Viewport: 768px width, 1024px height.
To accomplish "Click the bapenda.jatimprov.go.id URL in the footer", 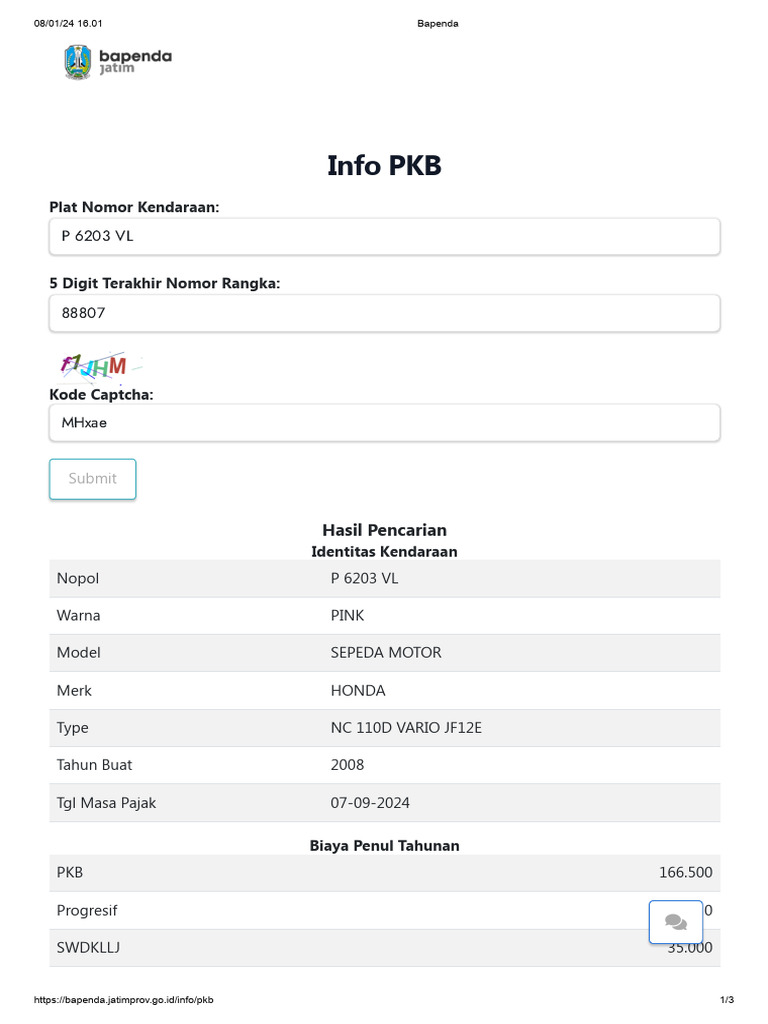I will pyautogui.click(x=124, y=1000).
